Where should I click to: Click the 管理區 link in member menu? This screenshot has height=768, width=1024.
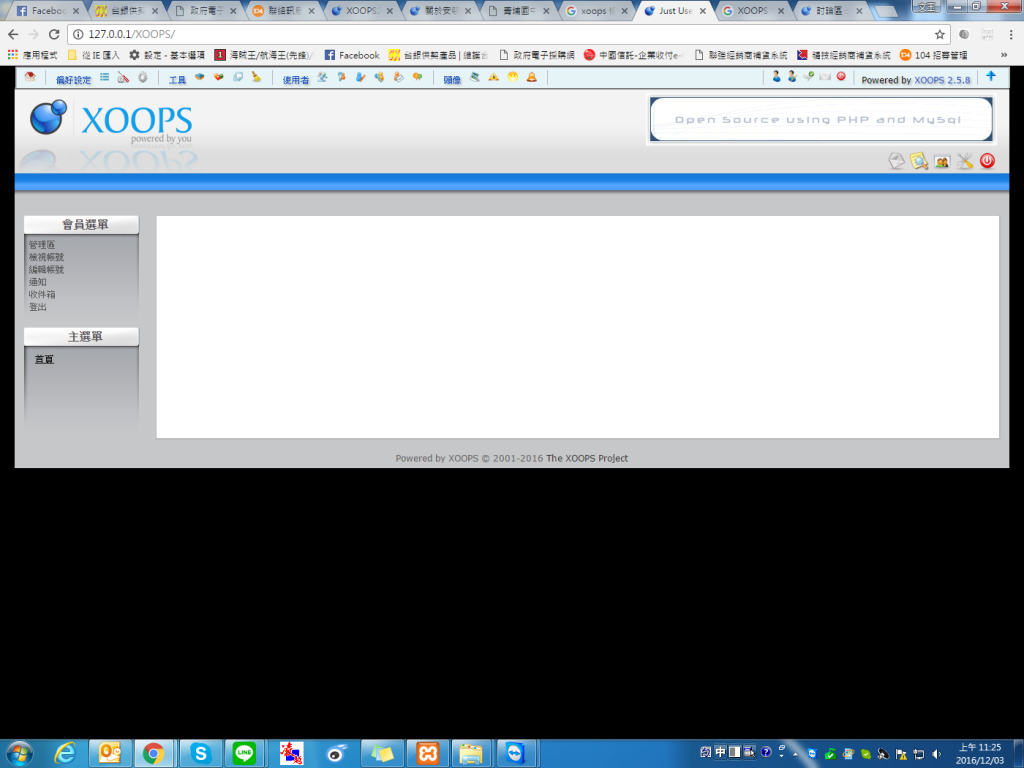[42, 245]
